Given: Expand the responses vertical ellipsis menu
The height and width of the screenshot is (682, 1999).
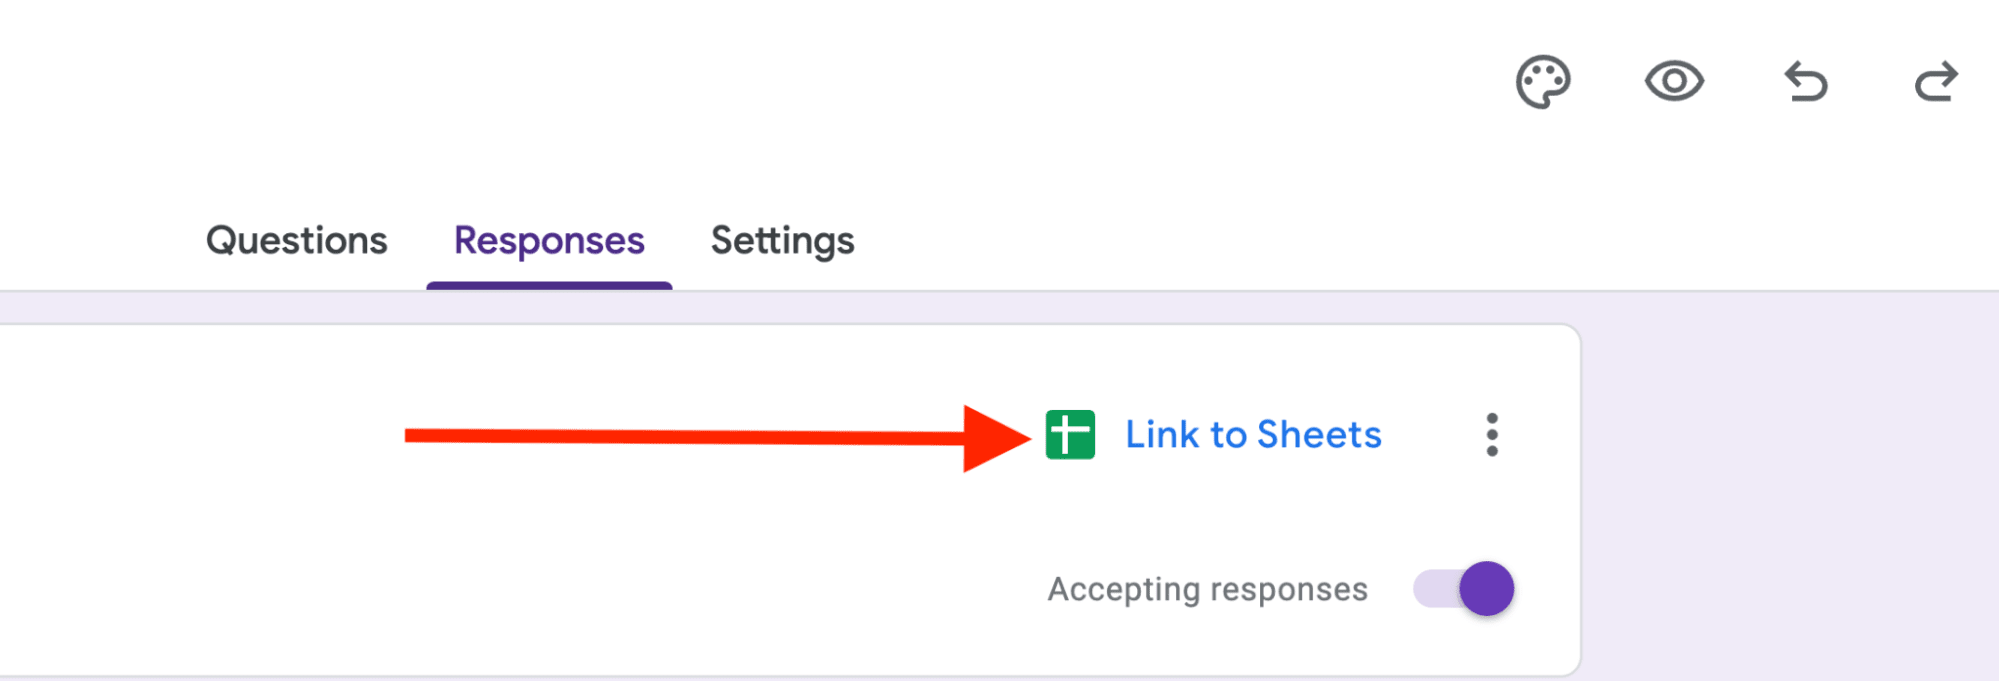Looking at the screenshot, I should 1492,435.
